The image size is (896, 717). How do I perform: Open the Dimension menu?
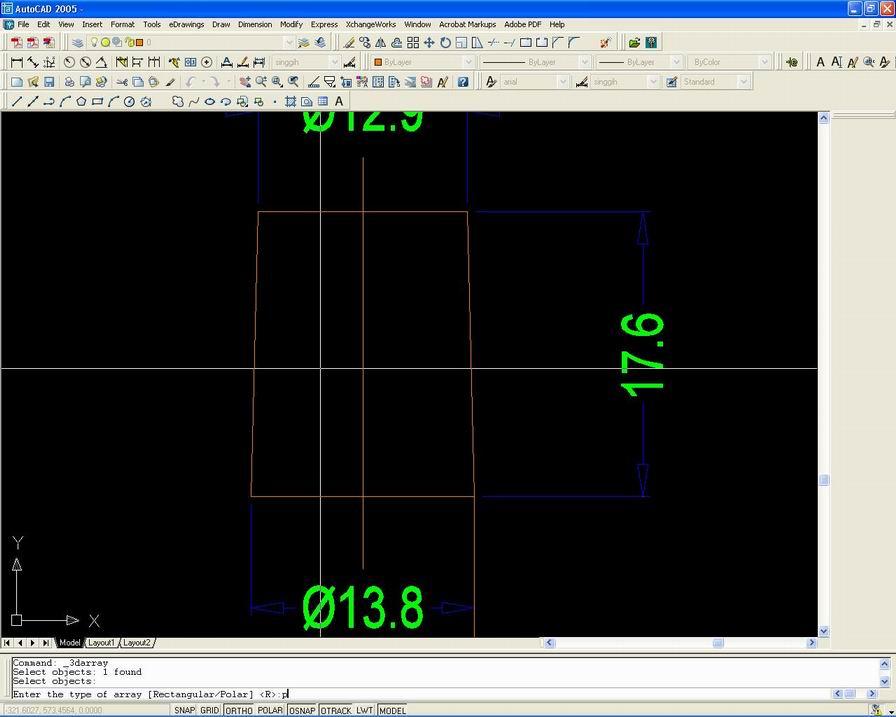click(255, 24)
